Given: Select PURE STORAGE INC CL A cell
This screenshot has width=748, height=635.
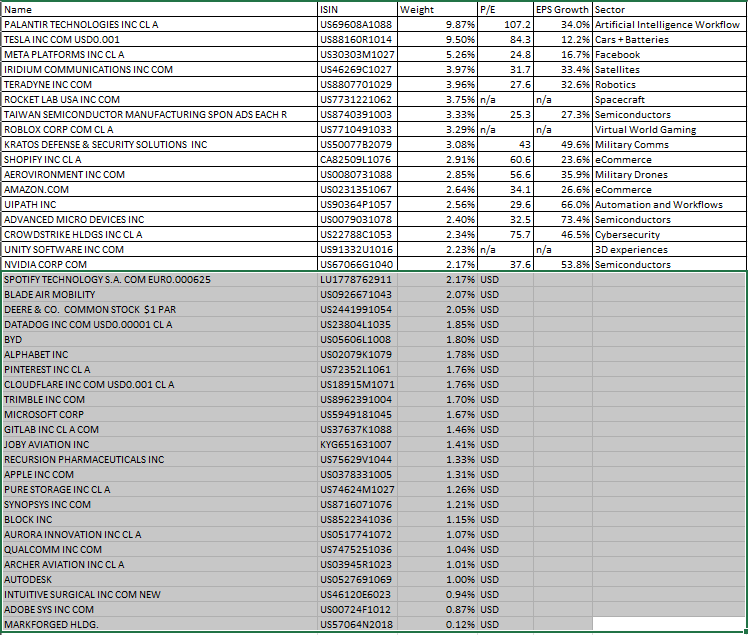Looking at the screenshot, I should (x=159, y=489).
